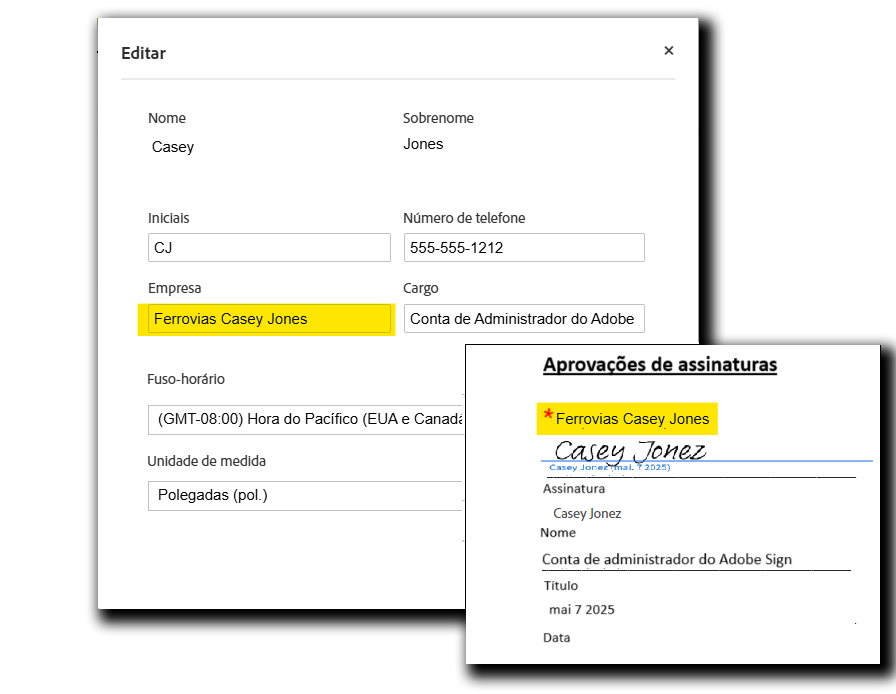Click the Sobrenome value Jones
This screenshot has width=896, height=694.
click(x=423, y=144)
